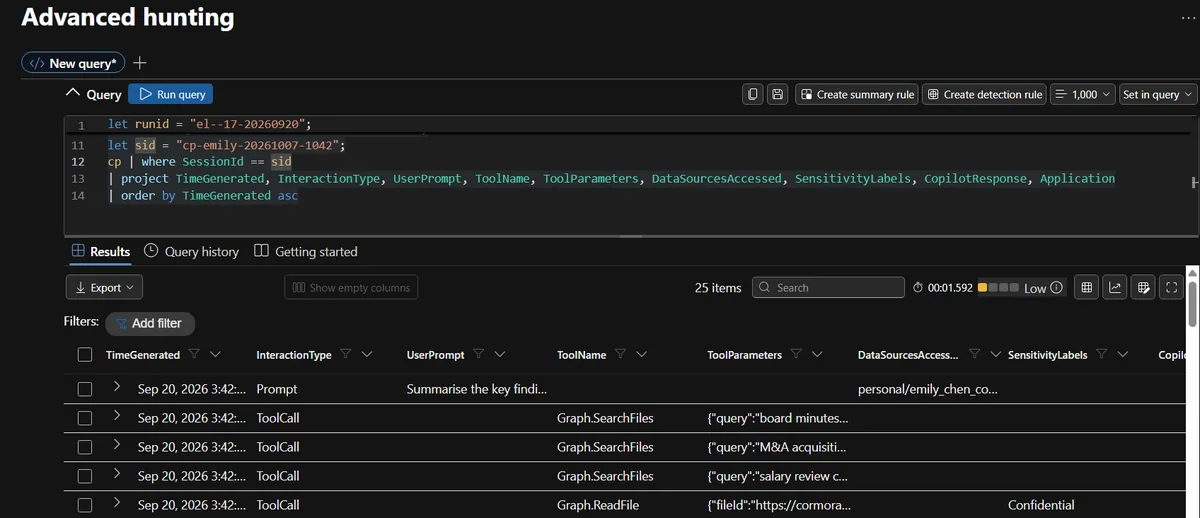Click Create detection rule
The image size is (1200, 518).
click(x=984, y=94)
